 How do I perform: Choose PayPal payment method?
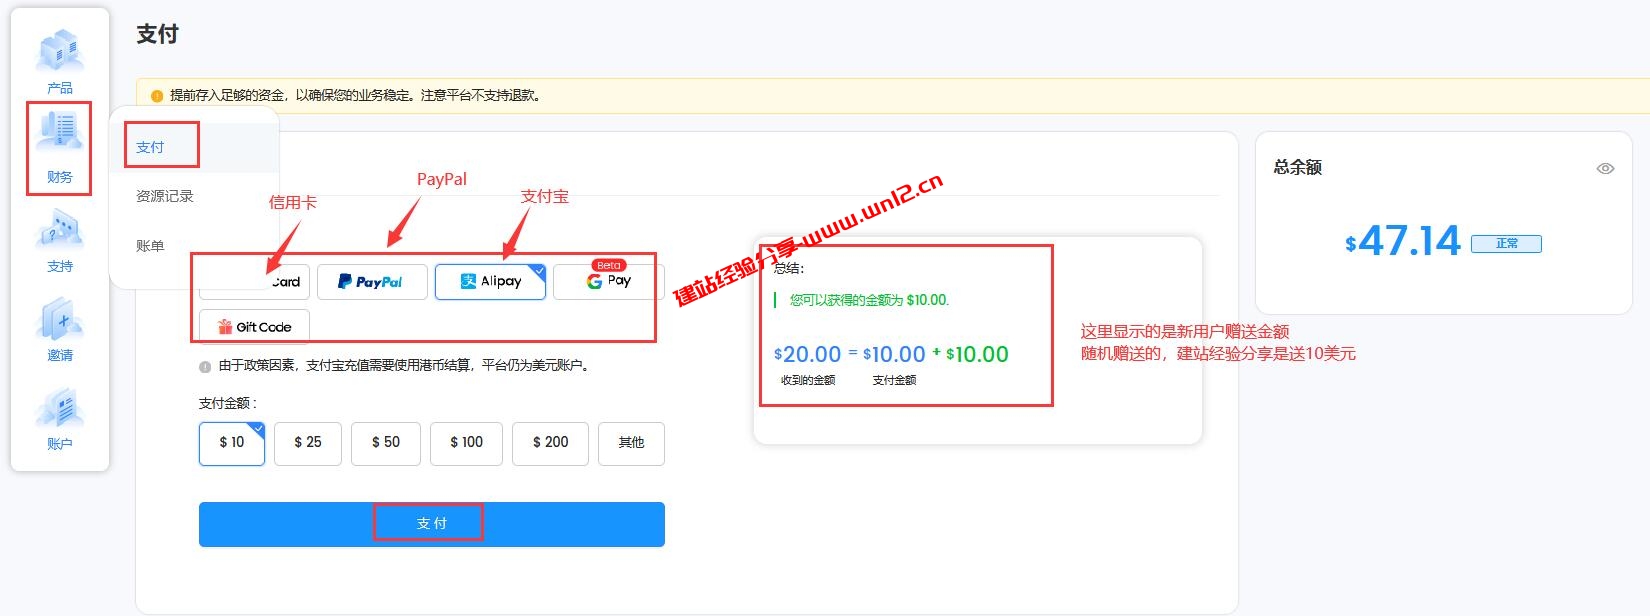click(x=372, y=282)
